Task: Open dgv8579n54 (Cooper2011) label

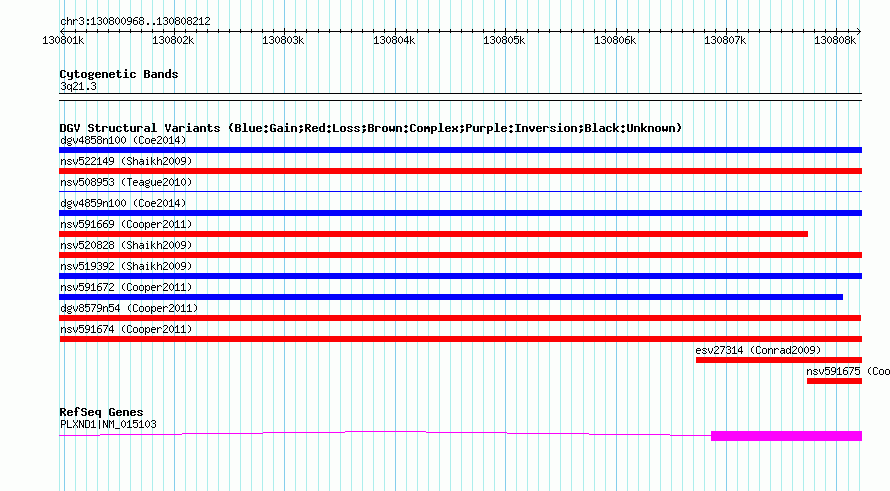Action: (x=129, y=308)
